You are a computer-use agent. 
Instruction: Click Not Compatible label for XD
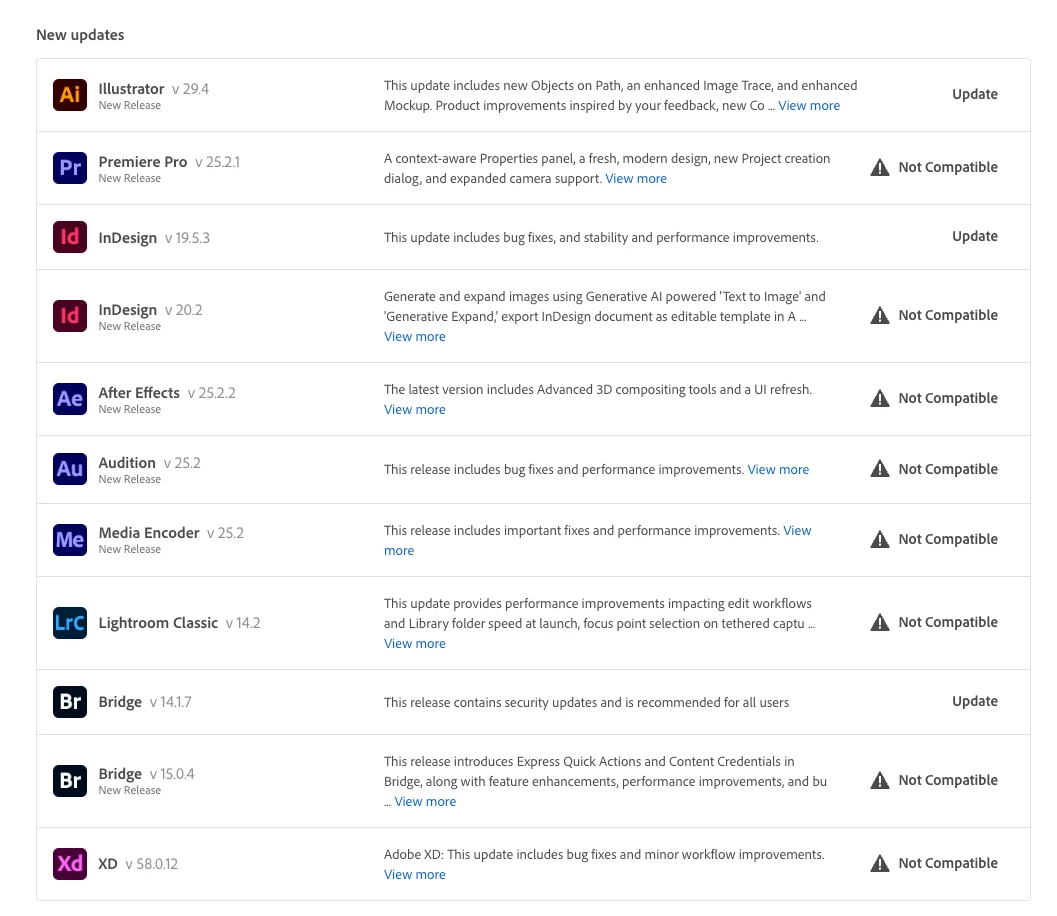click(948, 863)
